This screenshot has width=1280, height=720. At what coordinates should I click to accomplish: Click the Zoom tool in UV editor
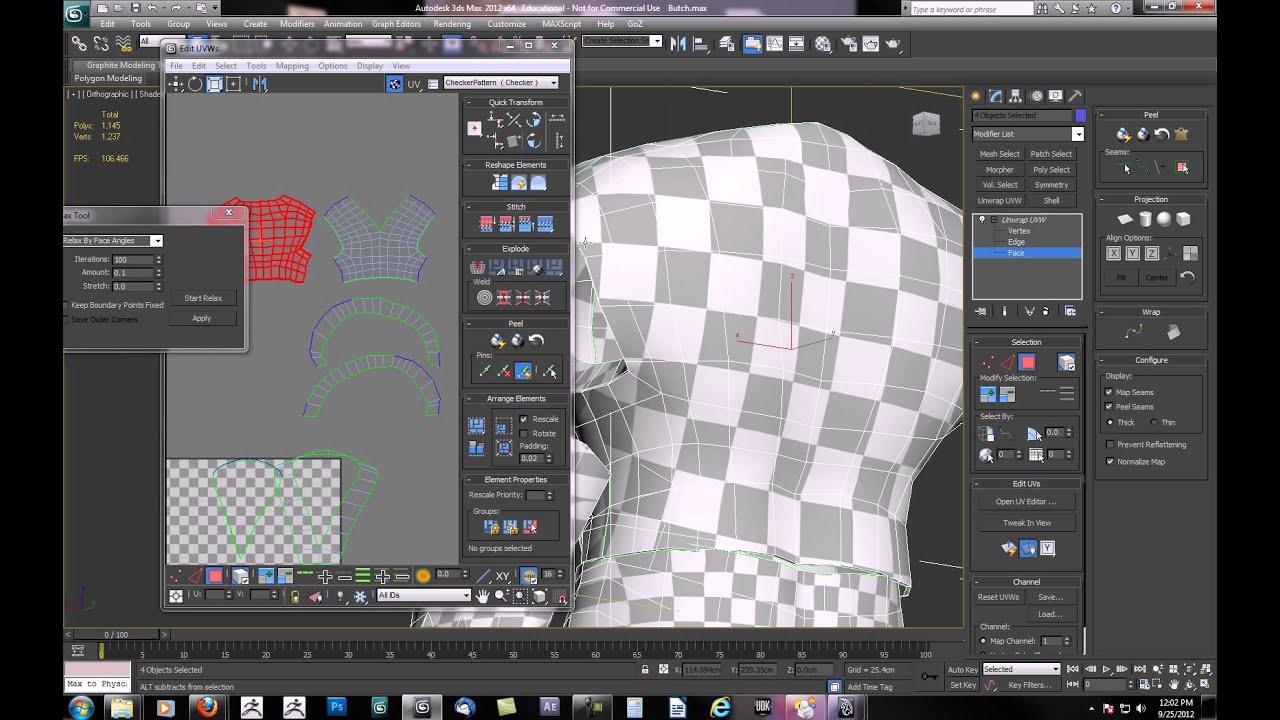coord(501,596)
